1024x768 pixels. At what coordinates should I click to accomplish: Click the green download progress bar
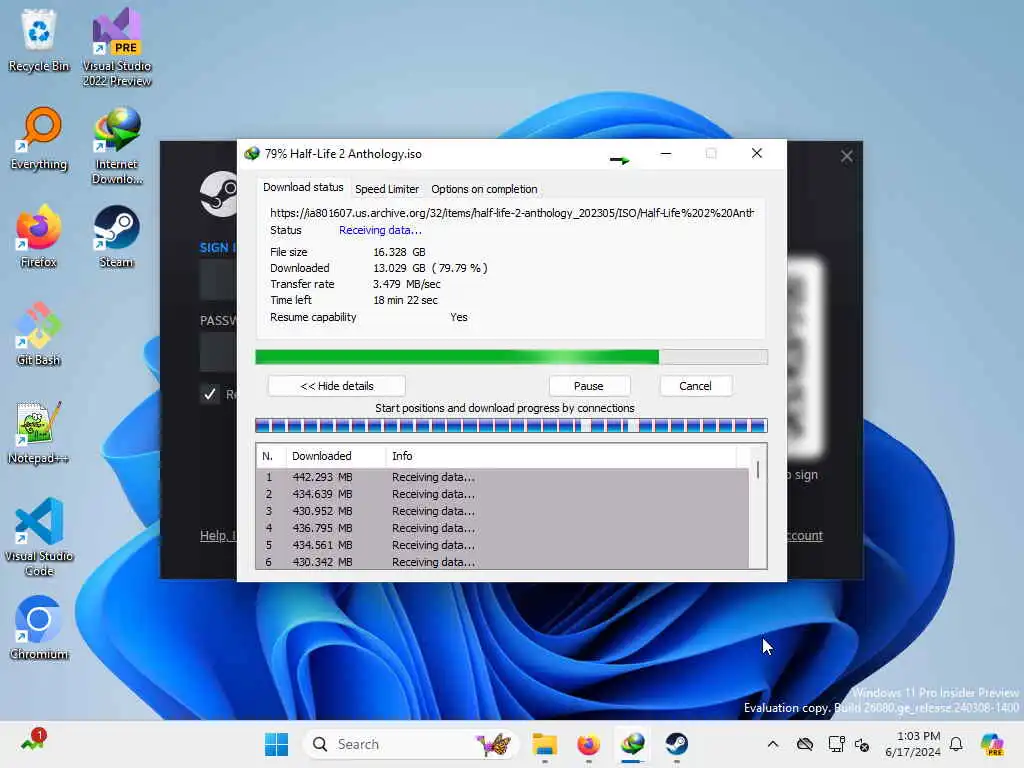pos(511,357)
